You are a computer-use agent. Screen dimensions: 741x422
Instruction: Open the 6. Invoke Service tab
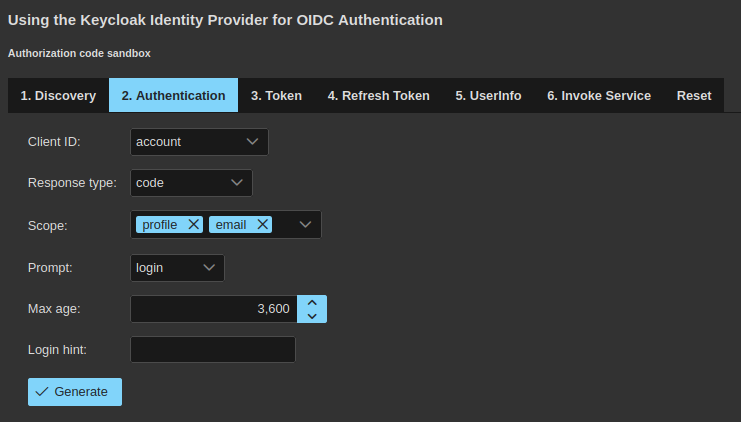point(599,95)
